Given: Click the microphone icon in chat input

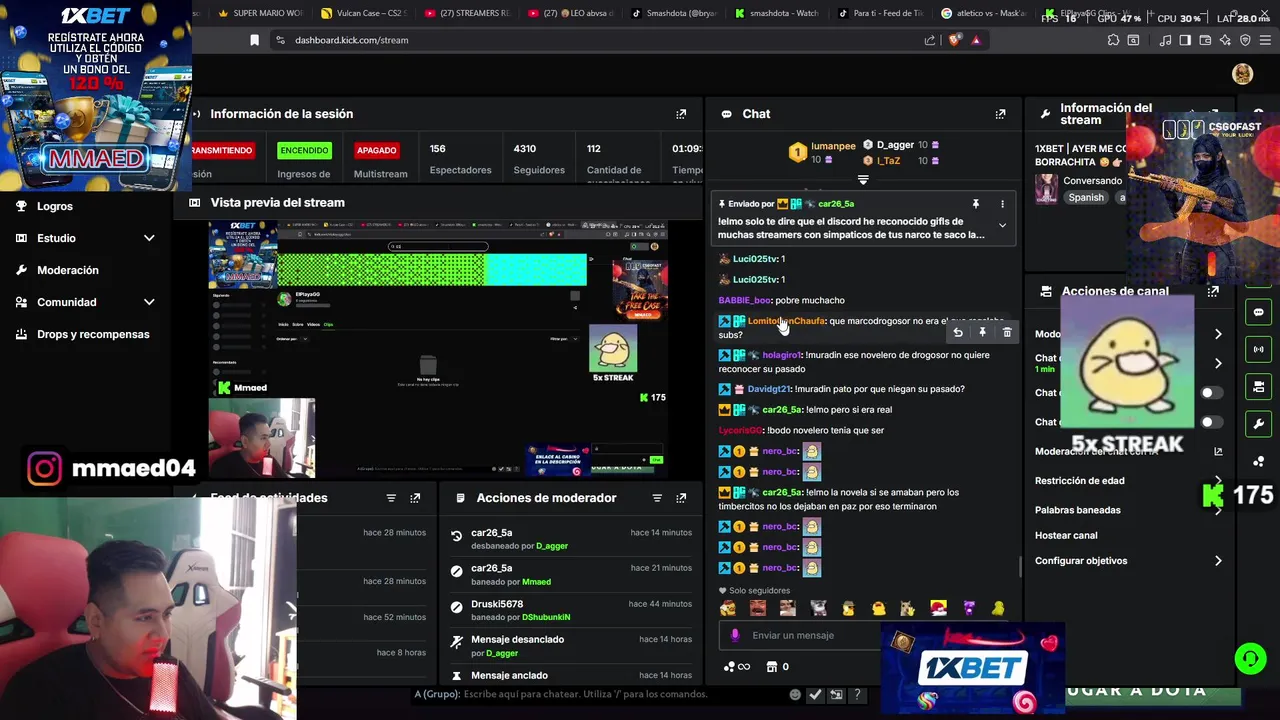Looking at the screenshot, I should pos(735,635).
